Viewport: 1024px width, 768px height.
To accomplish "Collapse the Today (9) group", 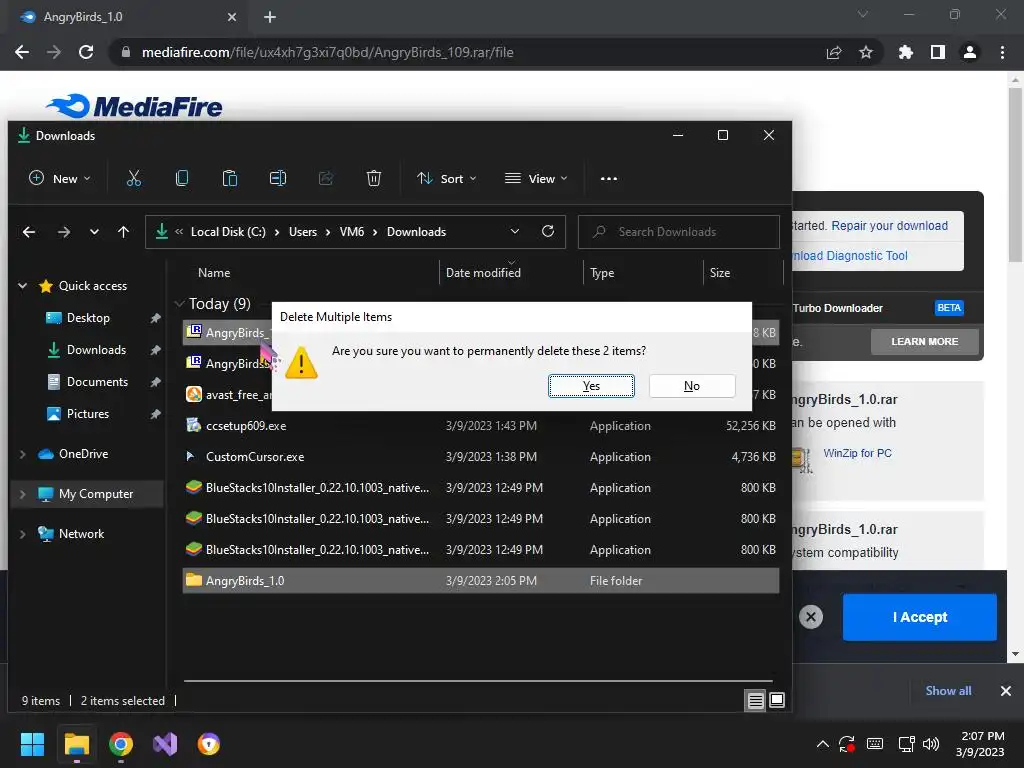I will [180, 304].
